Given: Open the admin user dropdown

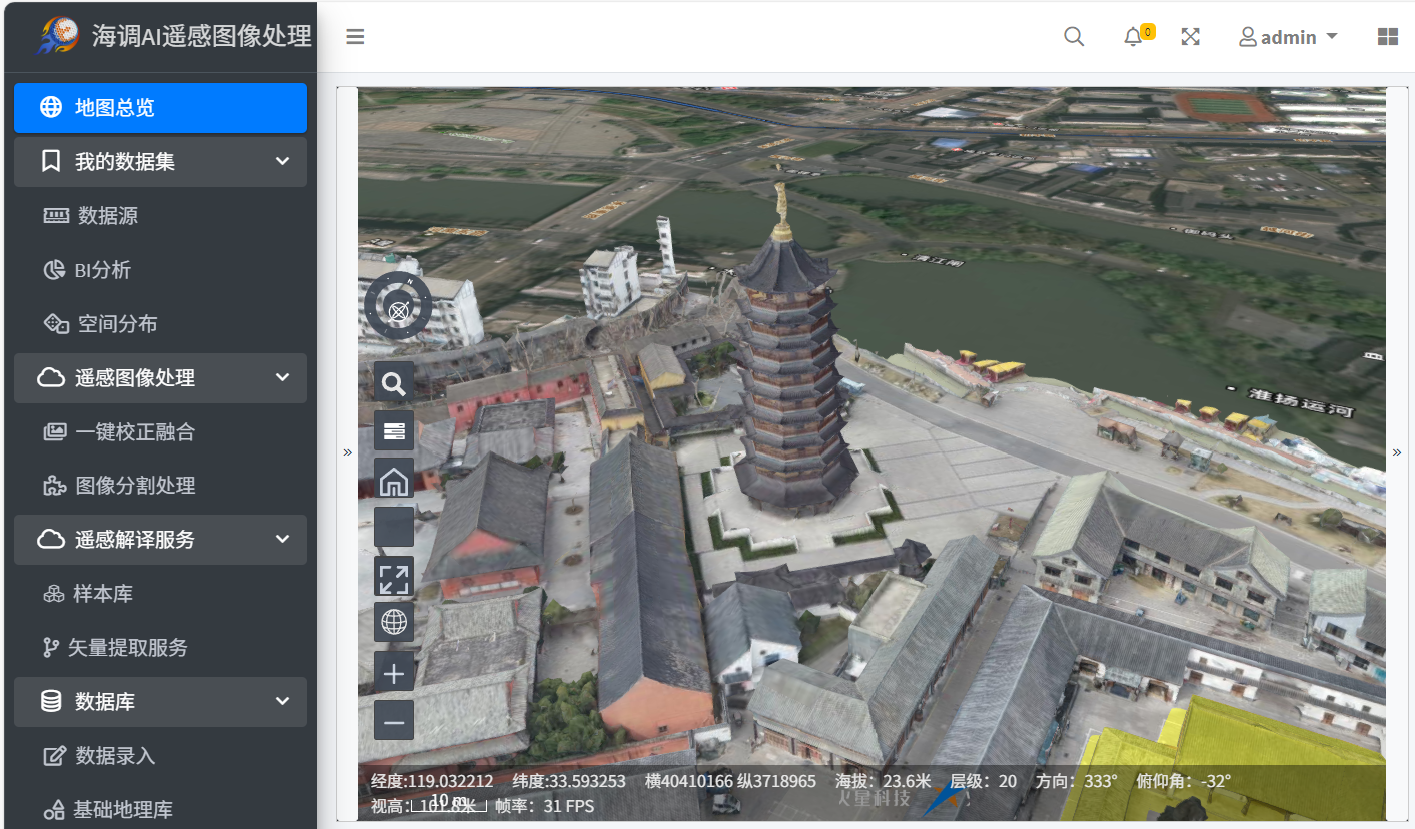Looking at the screenshot, I should point(1288,37).
